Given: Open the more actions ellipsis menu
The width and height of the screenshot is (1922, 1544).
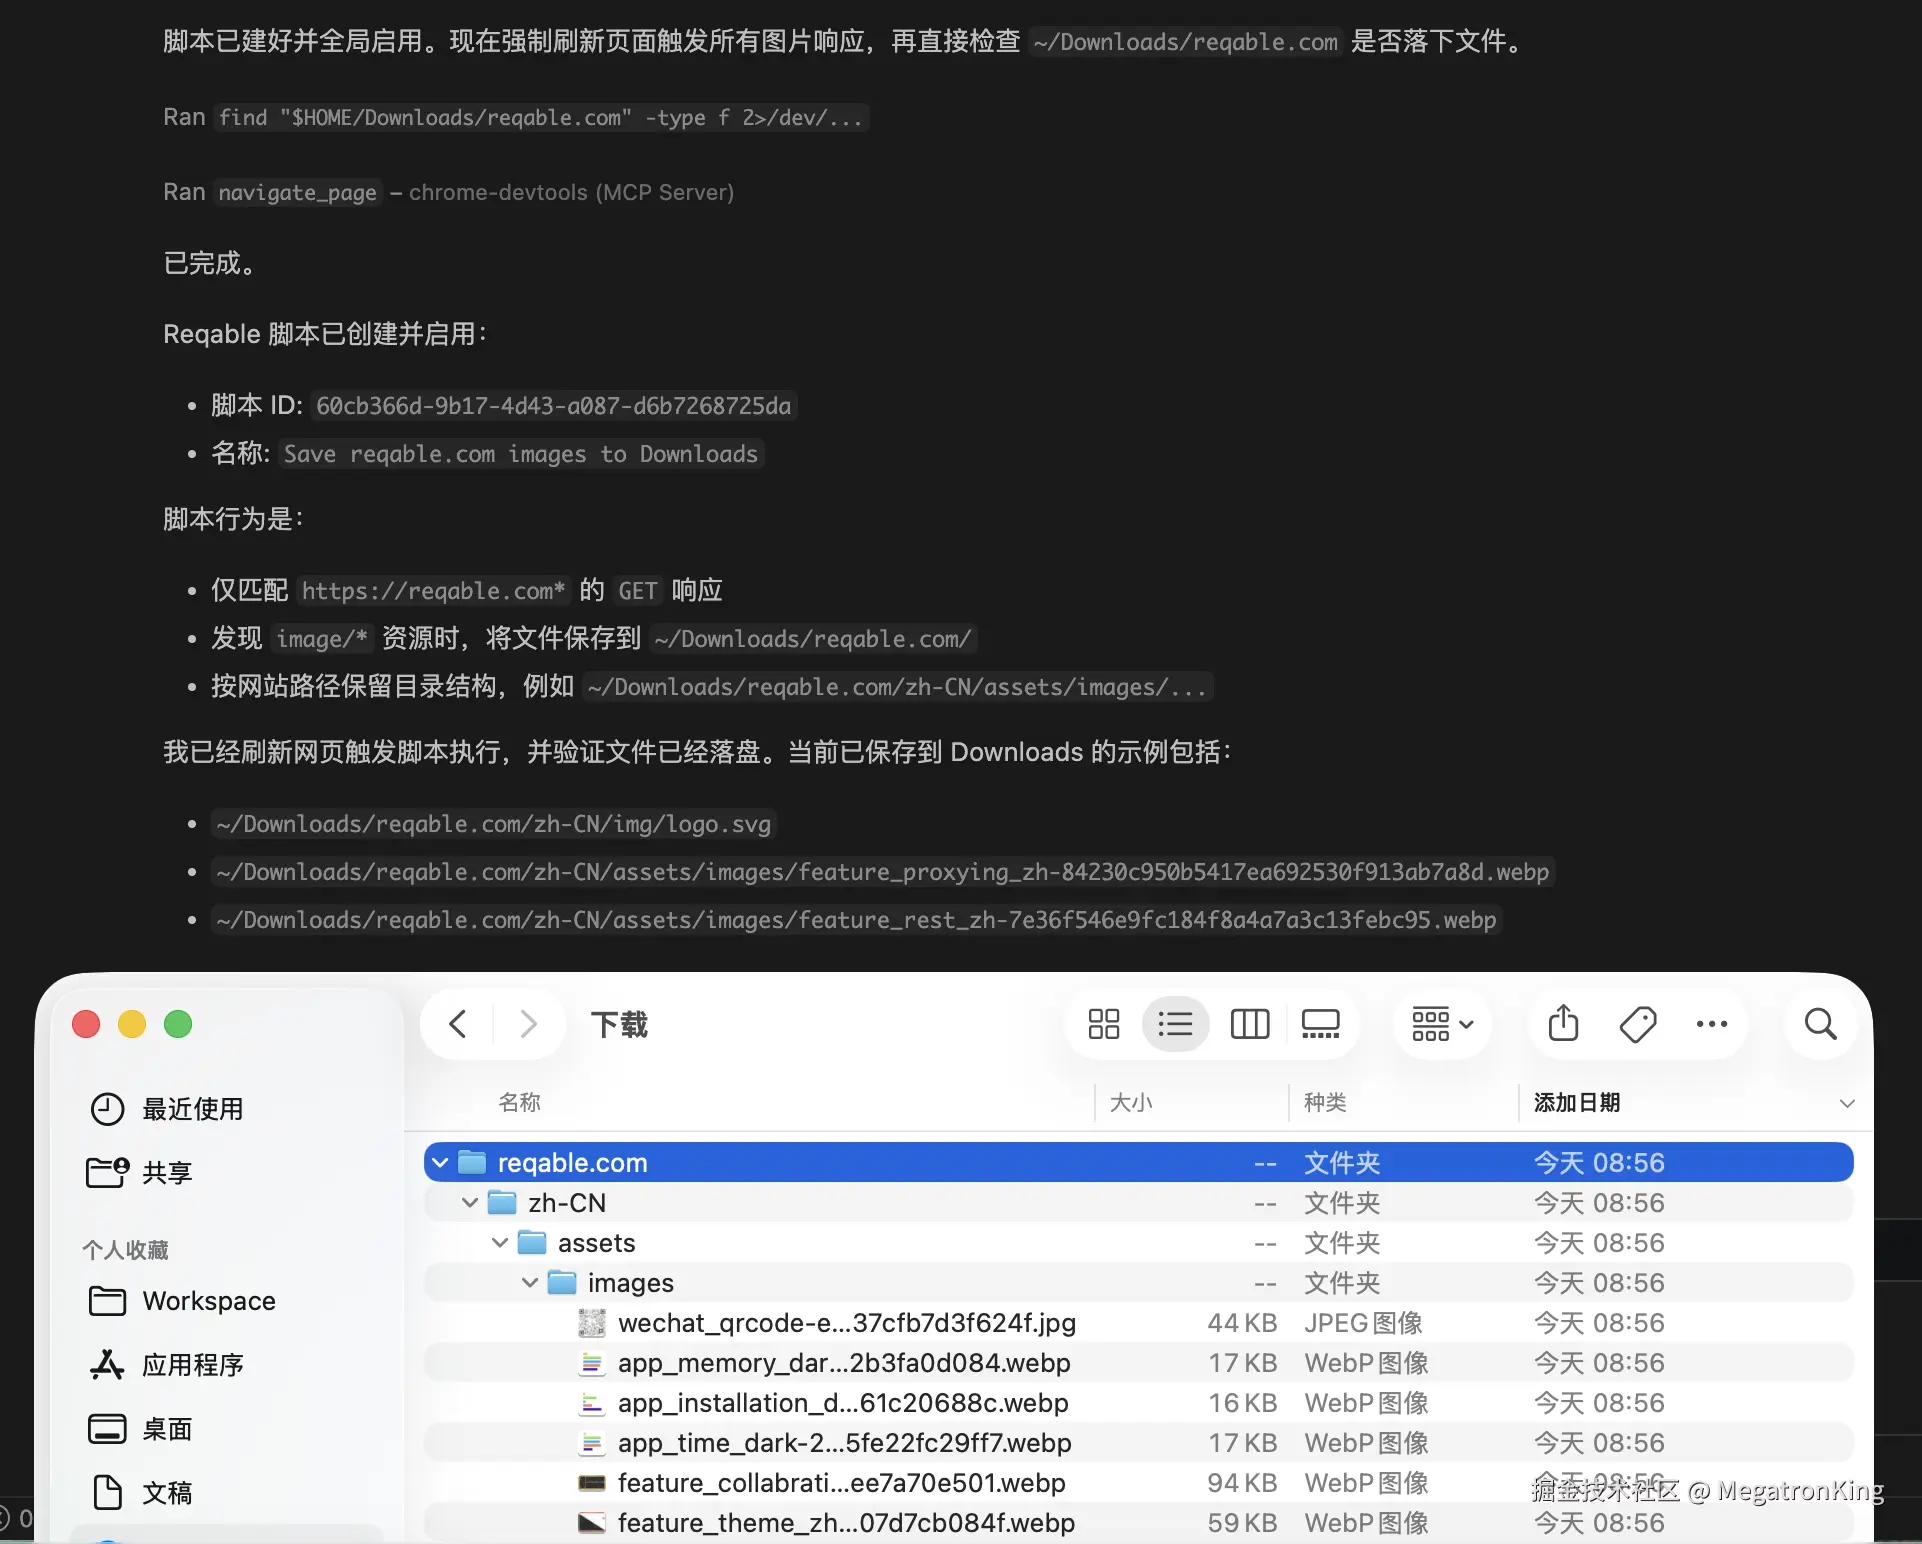Looking at the screenshot, I should pyautogui.click(x=1712, y=1024).
